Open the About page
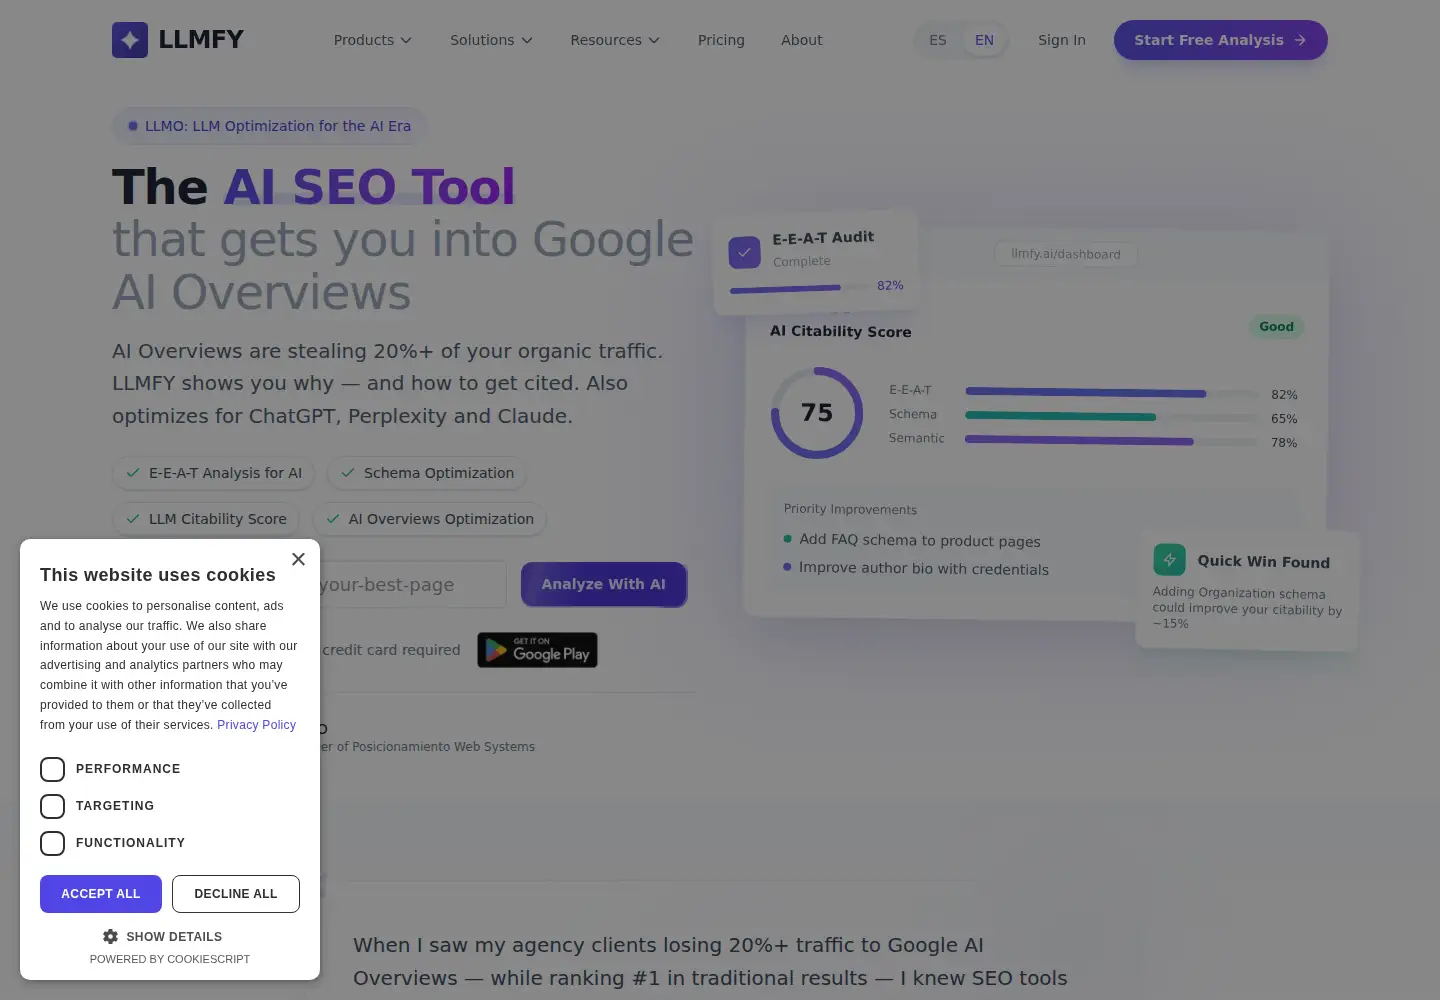1440x1000 pixels. (802, 40)
